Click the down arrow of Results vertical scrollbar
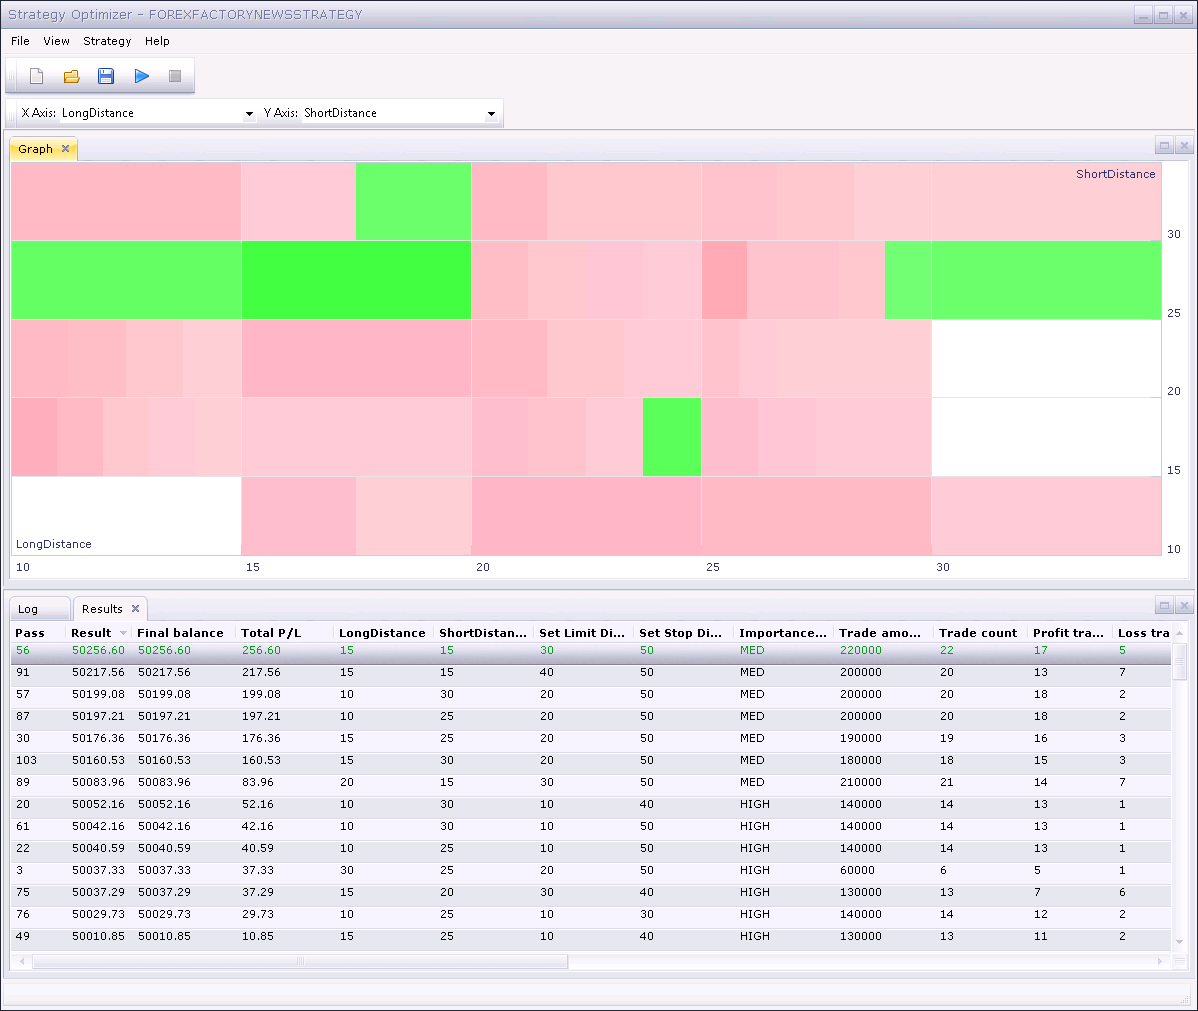The width and height of the screenshot is (1198, 1011). point(1180,941)
